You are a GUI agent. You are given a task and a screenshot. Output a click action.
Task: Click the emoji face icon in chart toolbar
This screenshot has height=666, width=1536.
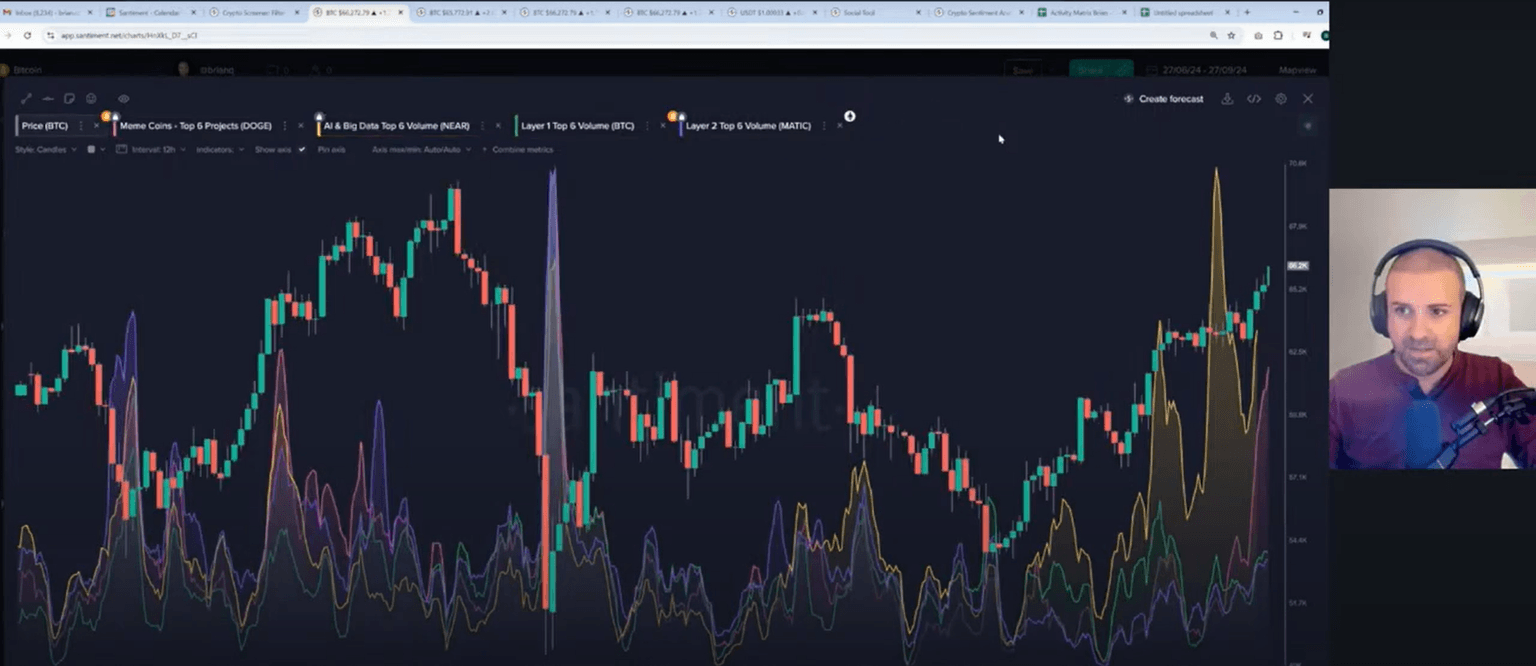(91, 99)
